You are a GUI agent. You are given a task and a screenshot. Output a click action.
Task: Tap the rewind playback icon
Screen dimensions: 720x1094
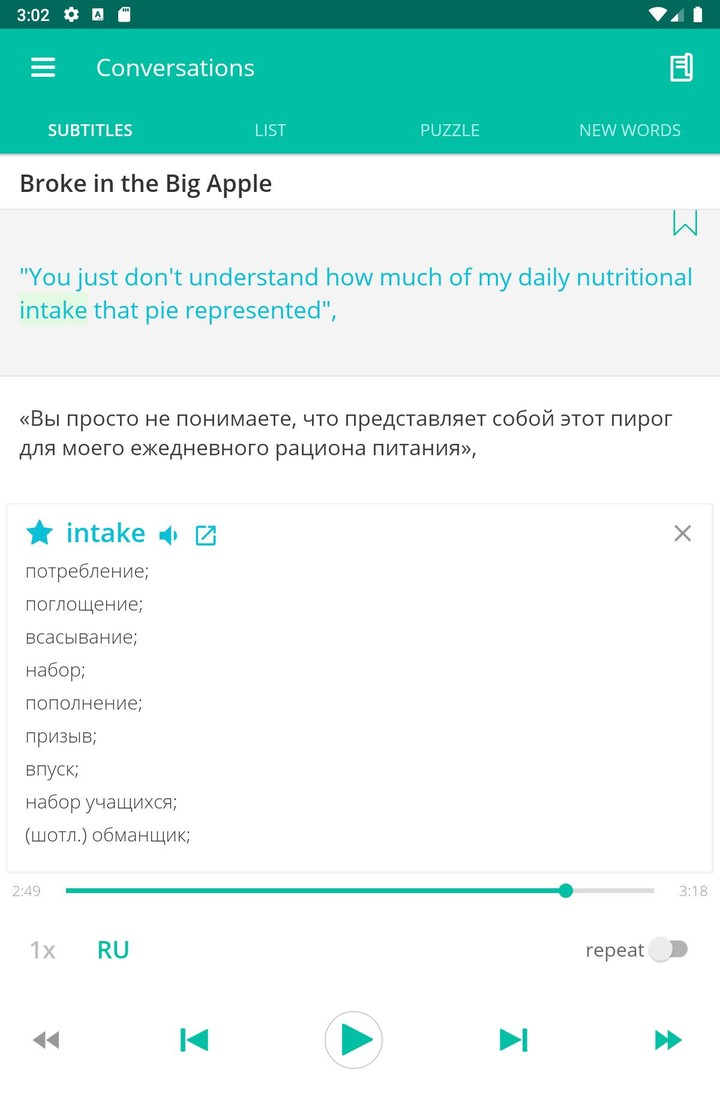click(x=46, y=1040)
